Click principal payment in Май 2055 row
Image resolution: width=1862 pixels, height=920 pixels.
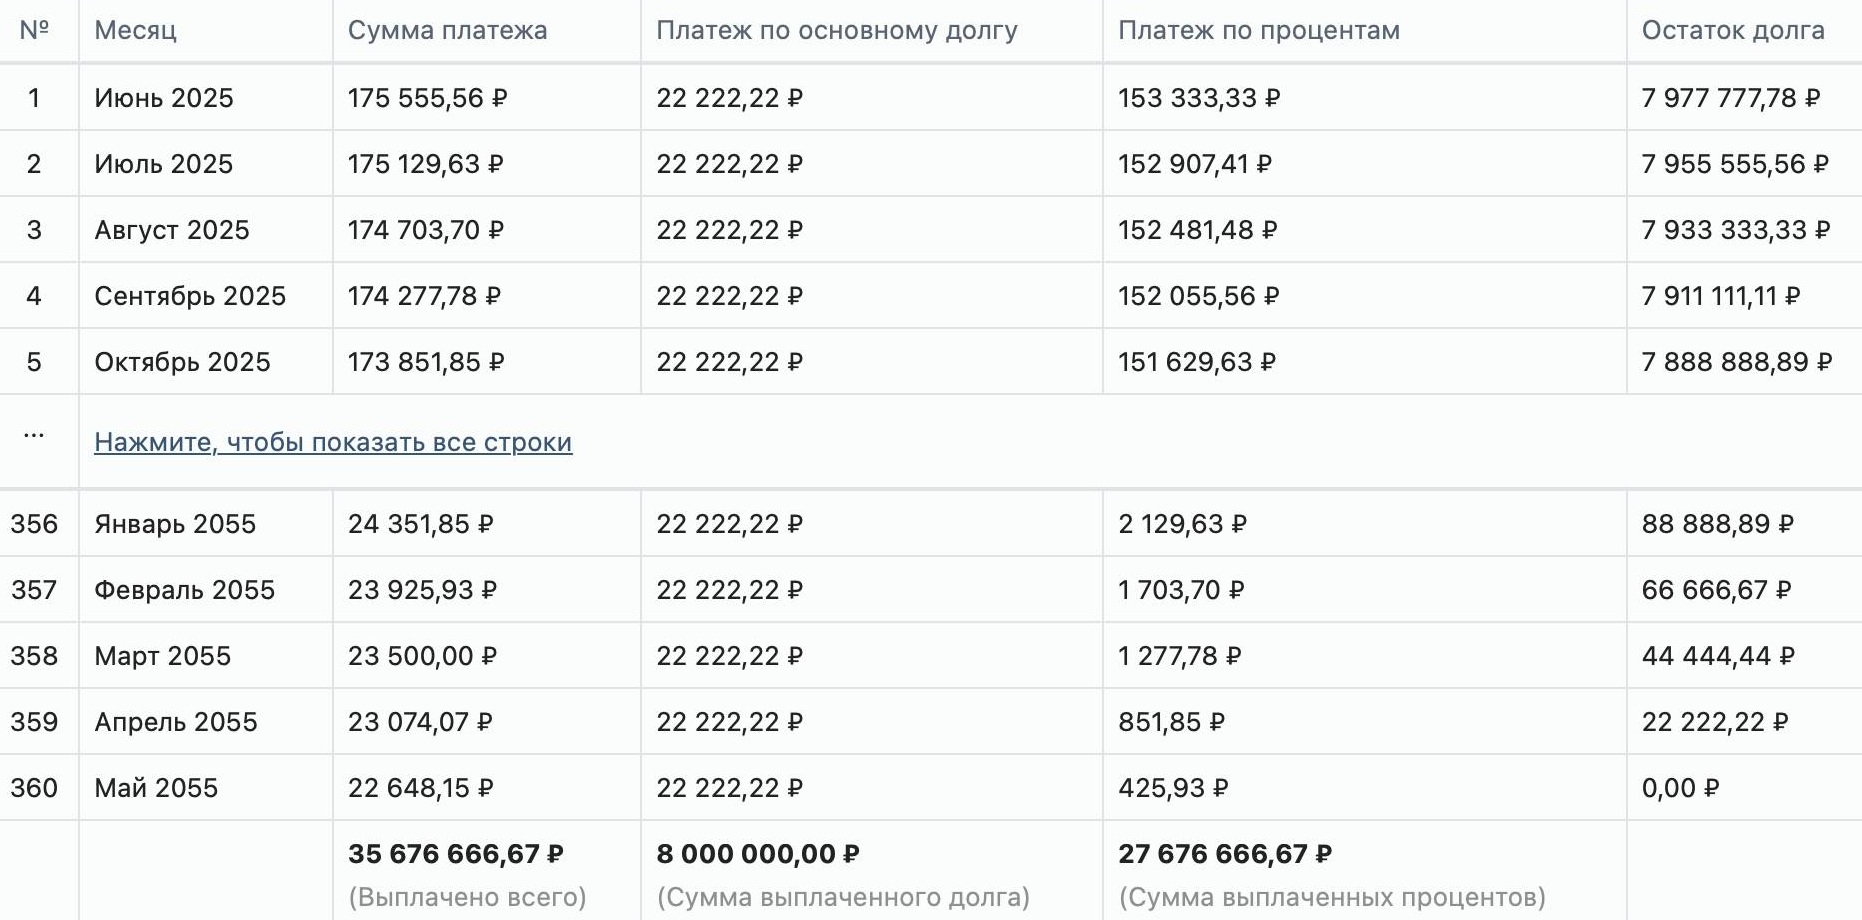click(x=730, y=788)
